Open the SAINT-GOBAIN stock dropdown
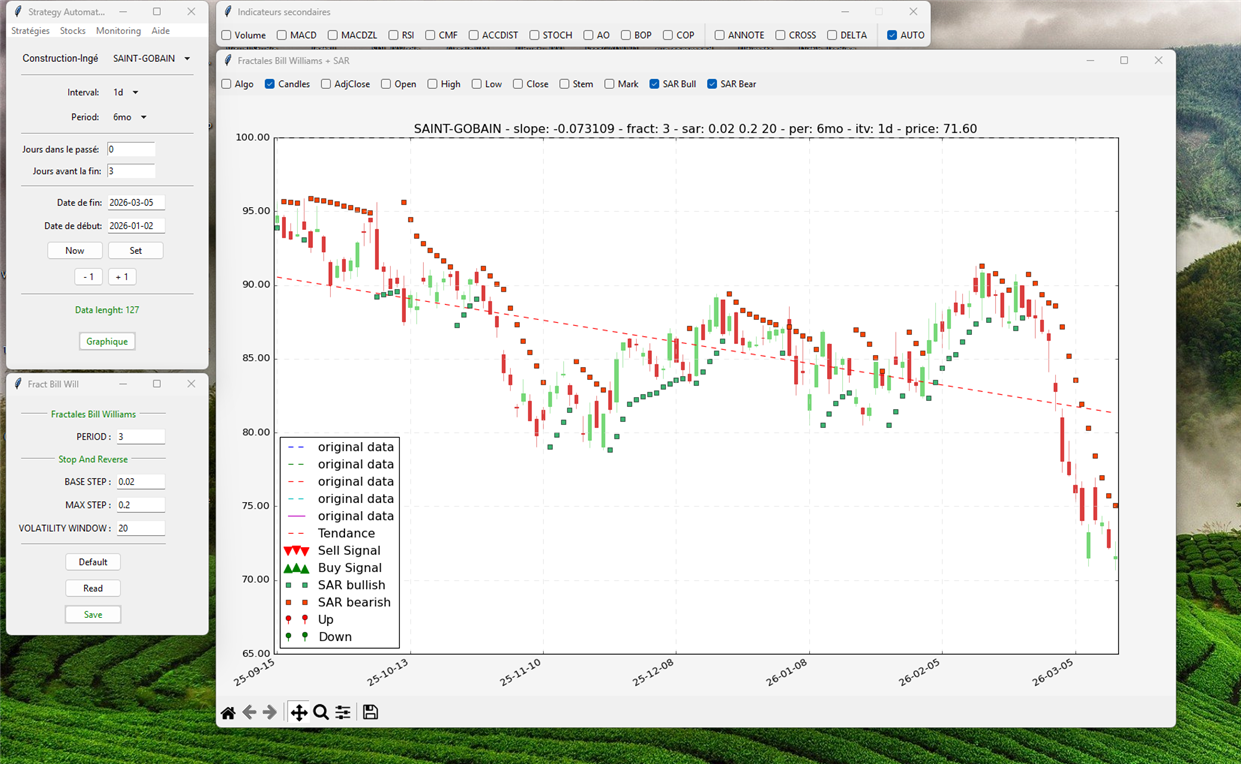Viewport: 1241px width, 764px height. coord(151,59)
